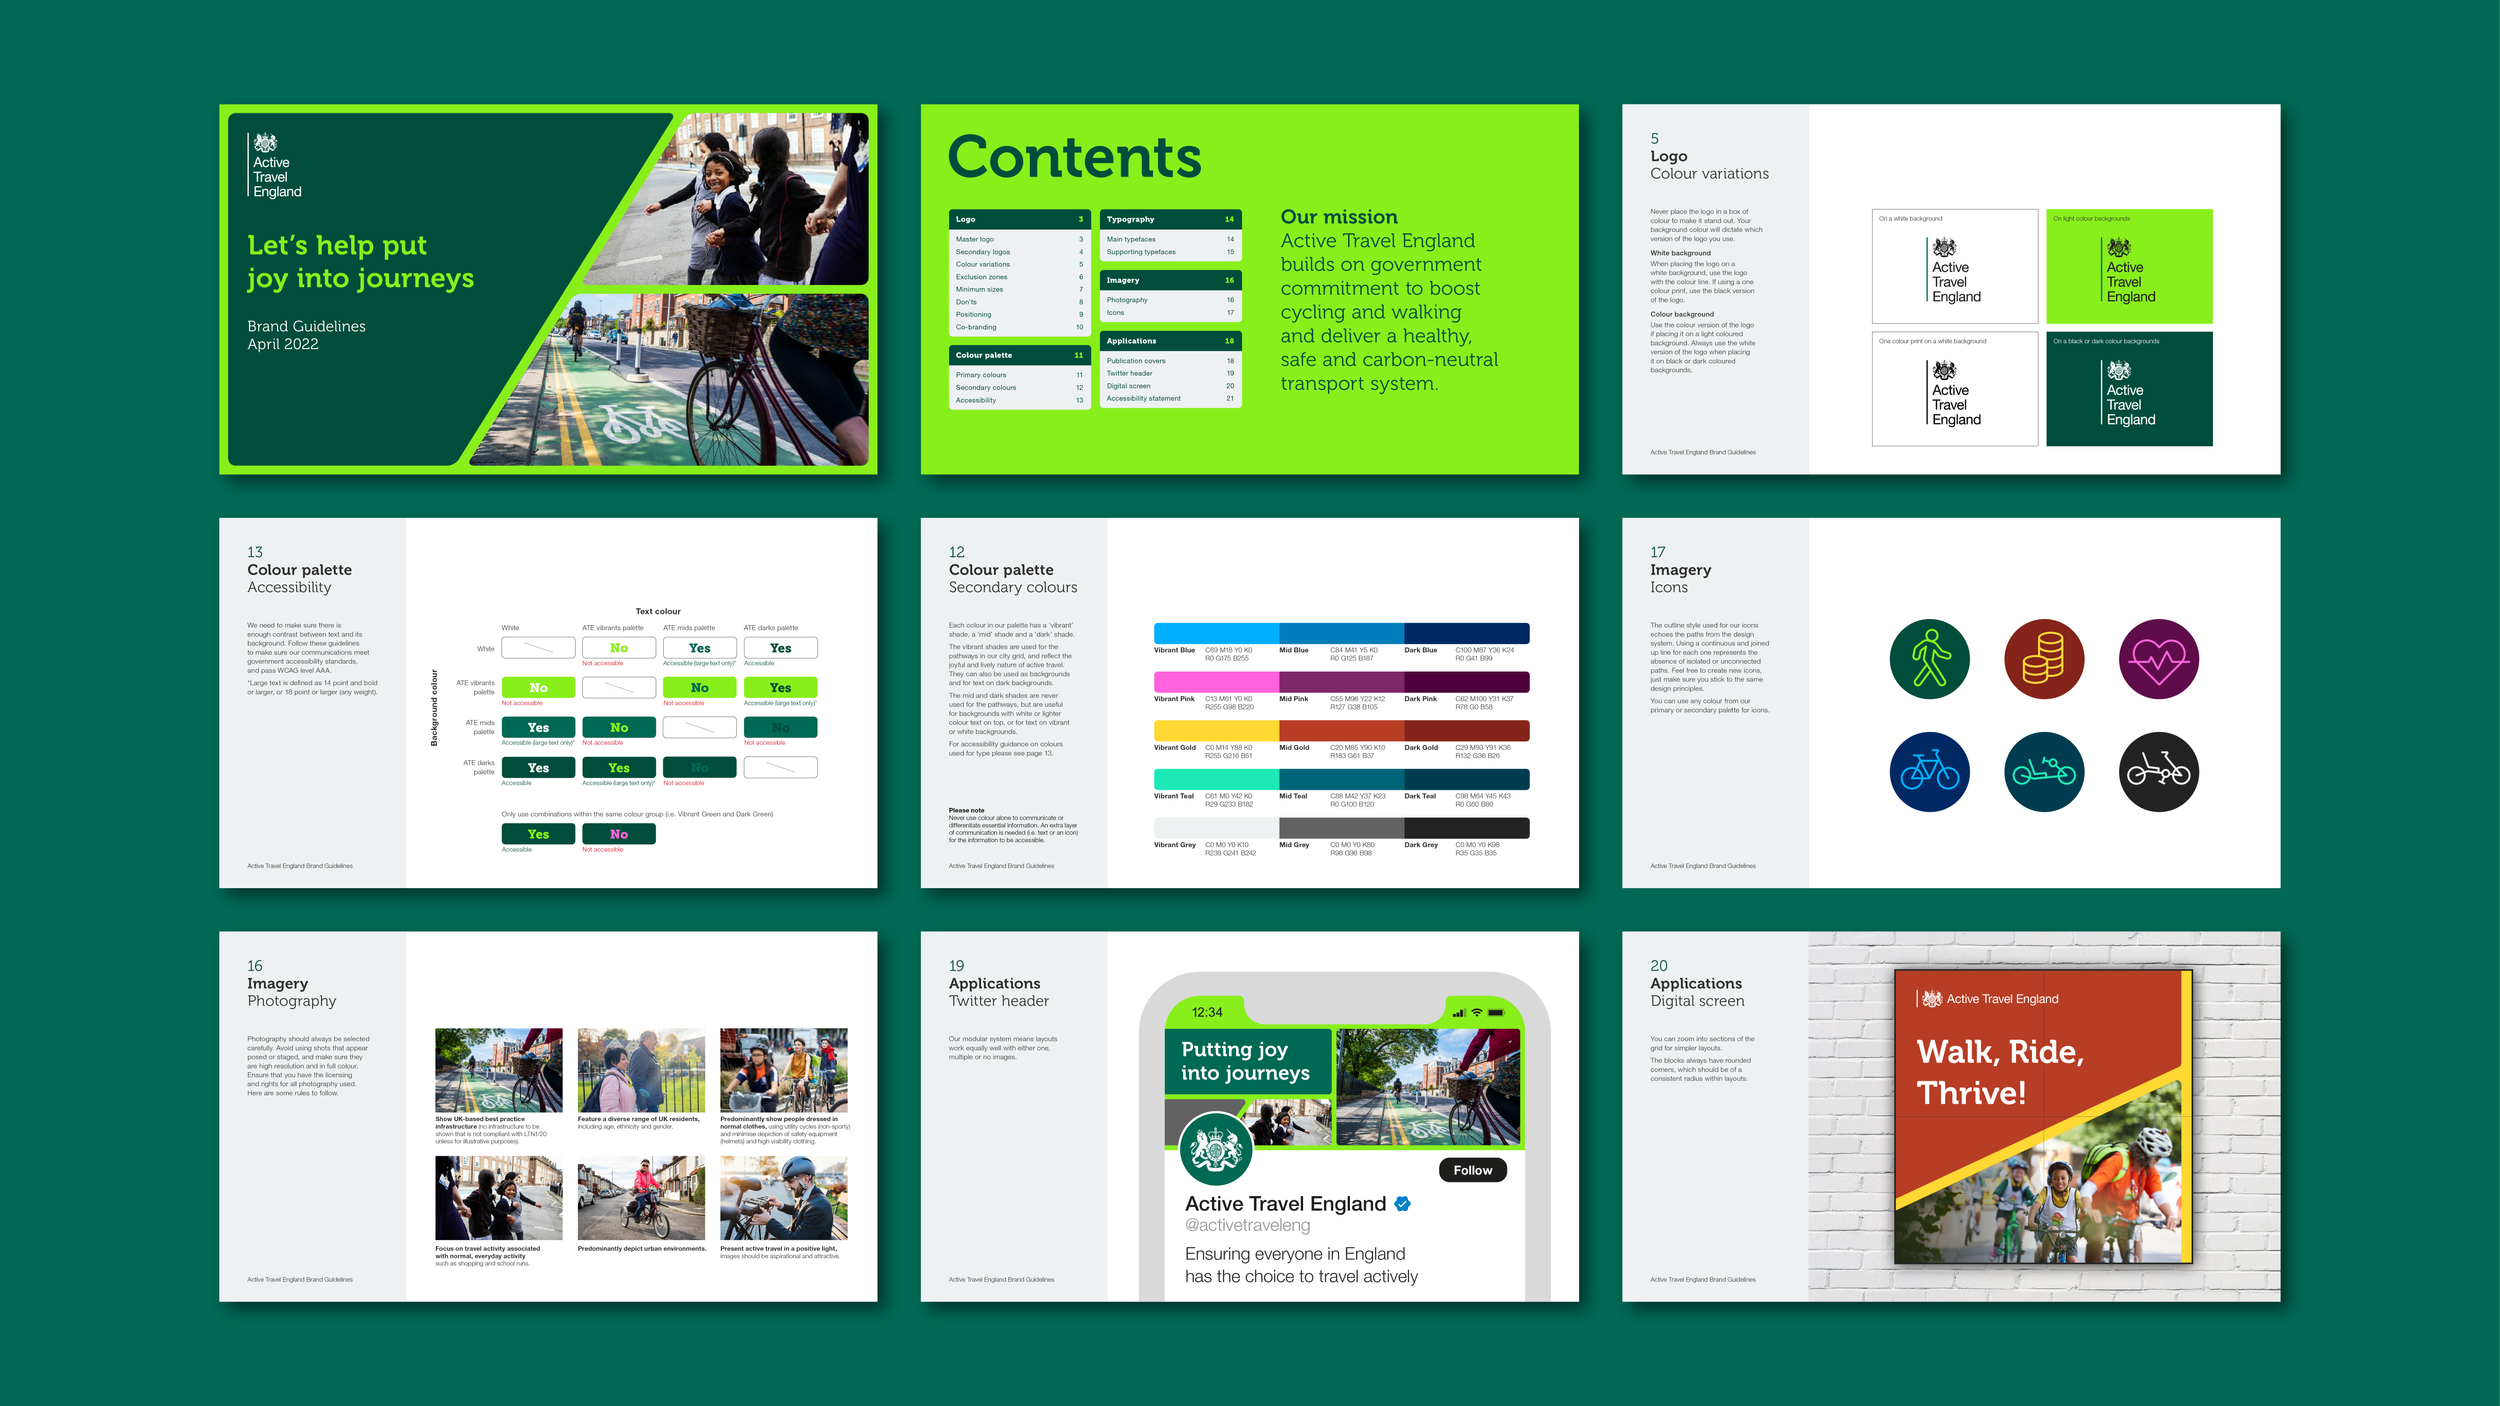2500x1406 pixels.
Task: Click the teal cargo bike icon
Action: (x=2044, y=772)
